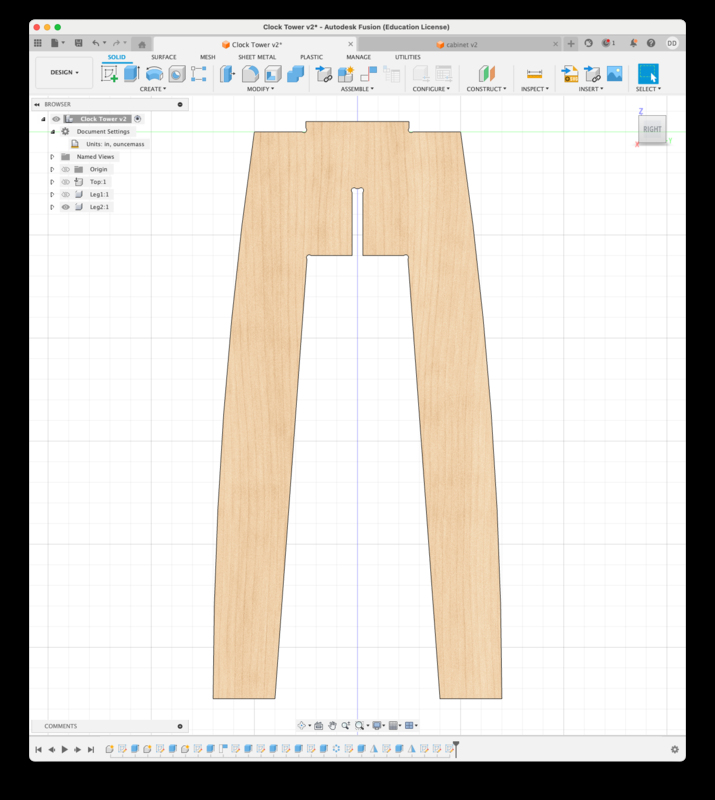Close the Clock Tower v2 tab

pyautogui.click(x=351, y=44)
